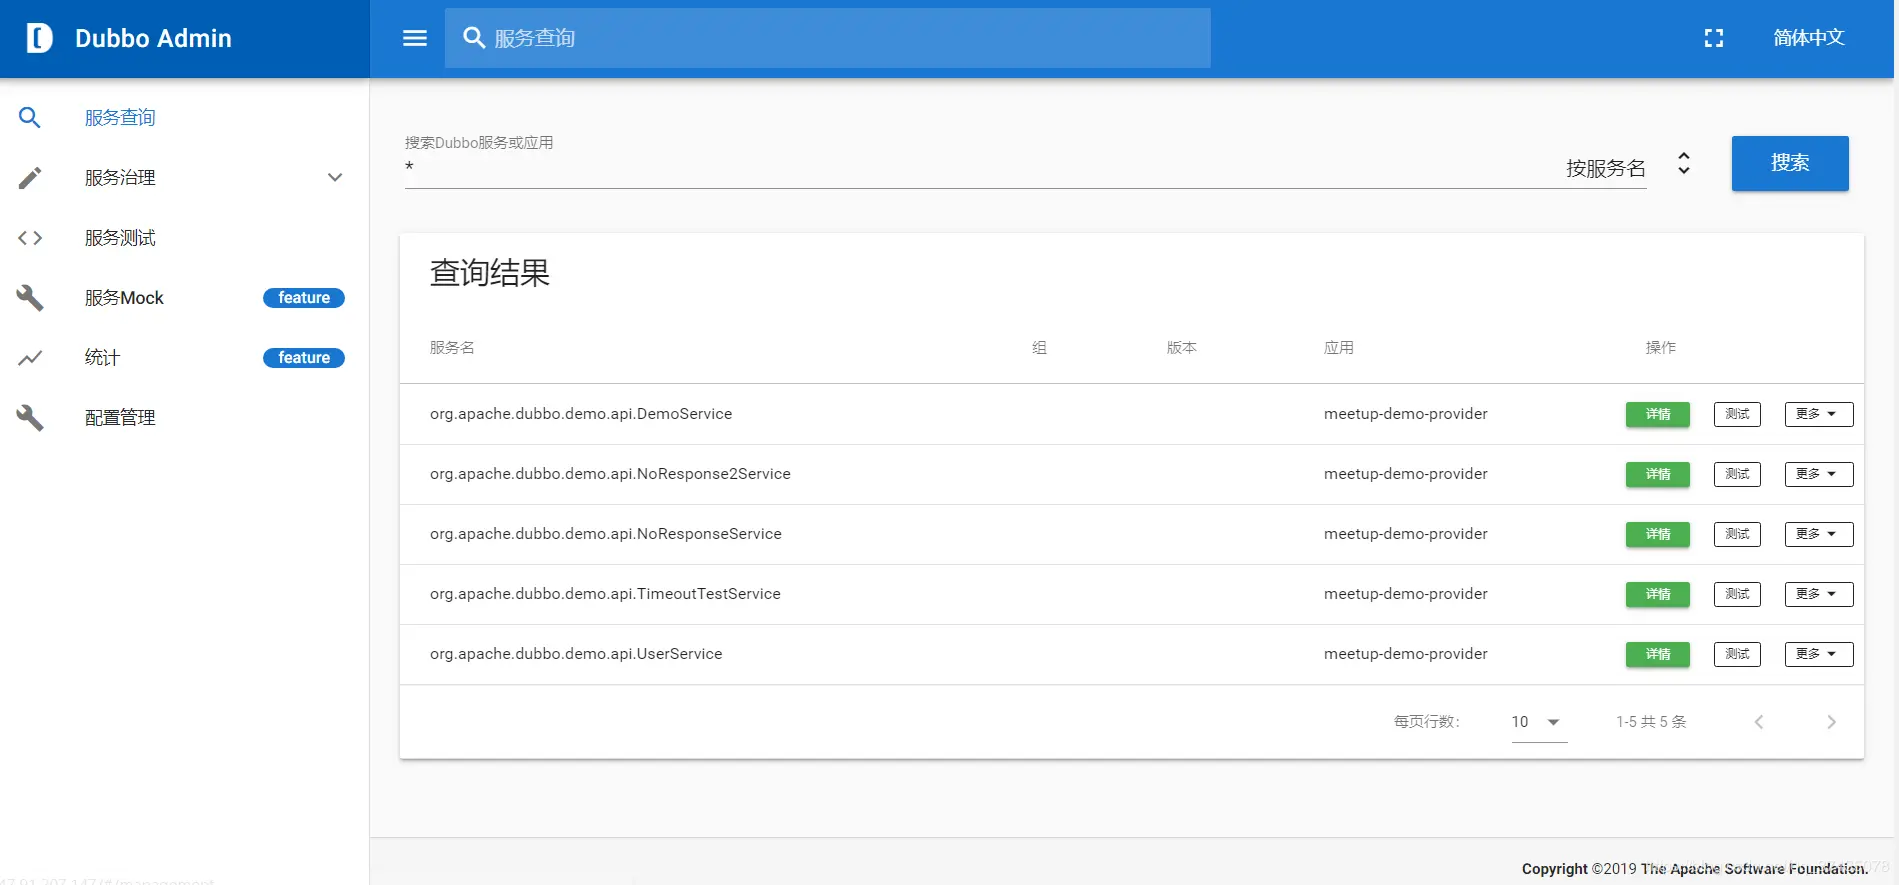Image resolution: width=1899 pixels, height=885 pixels.
Task: Click meetup-demo-provider in the DemoService row
Action: pos(1406,414)
